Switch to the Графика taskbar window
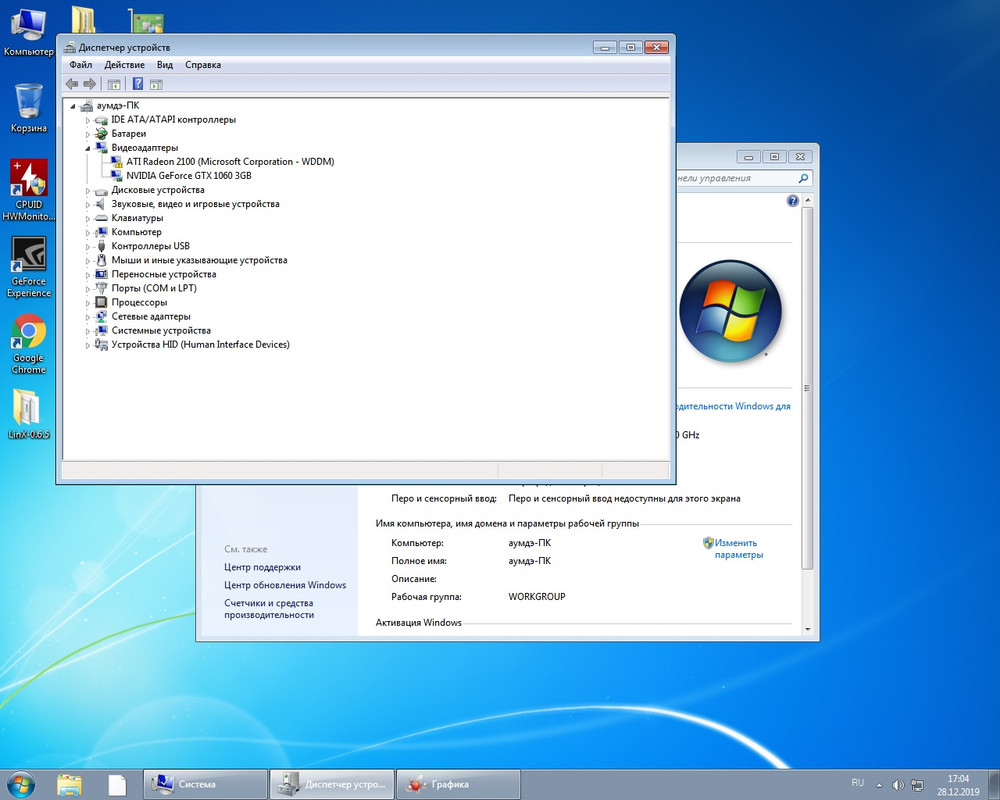1000x800 pixels. (x=459, y=784)
